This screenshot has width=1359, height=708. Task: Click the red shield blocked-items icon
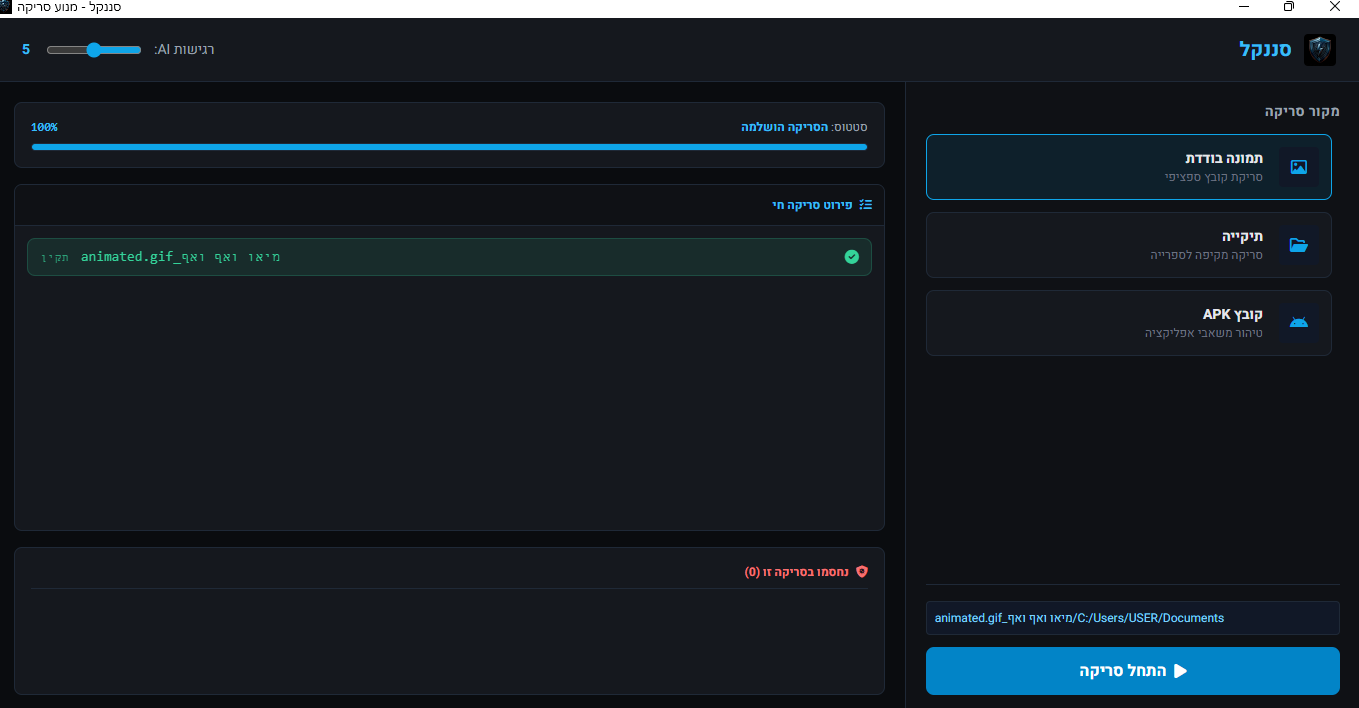point(862,572)
